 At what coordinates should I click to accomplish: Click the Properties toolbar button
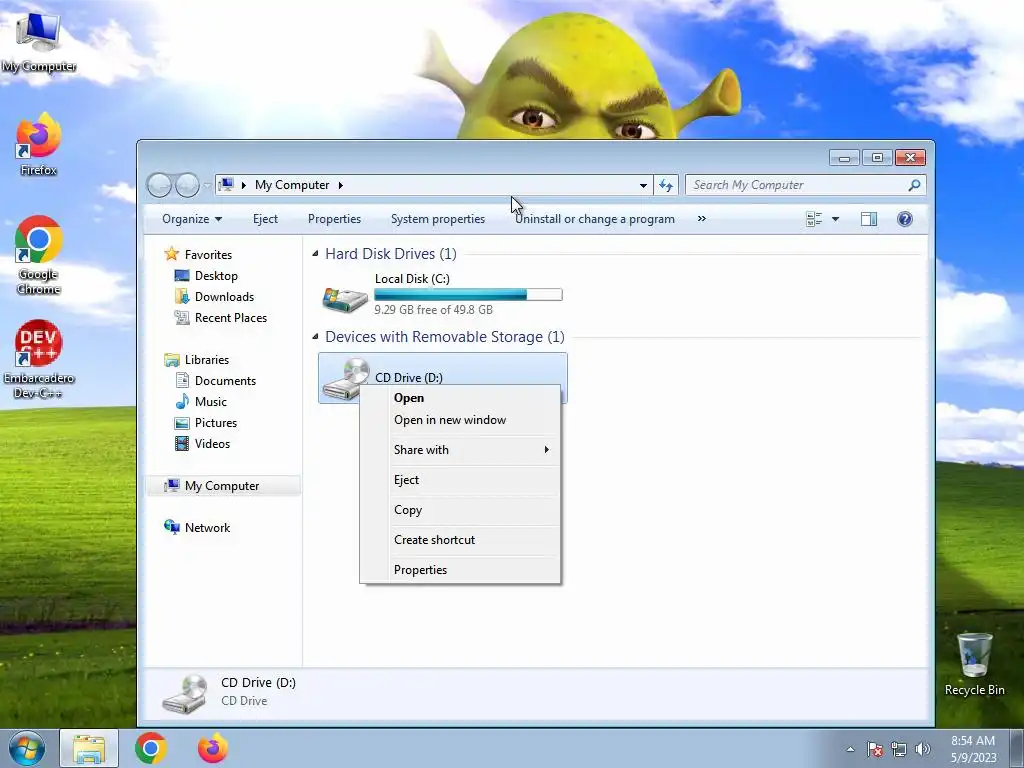[x=334, y=219]
